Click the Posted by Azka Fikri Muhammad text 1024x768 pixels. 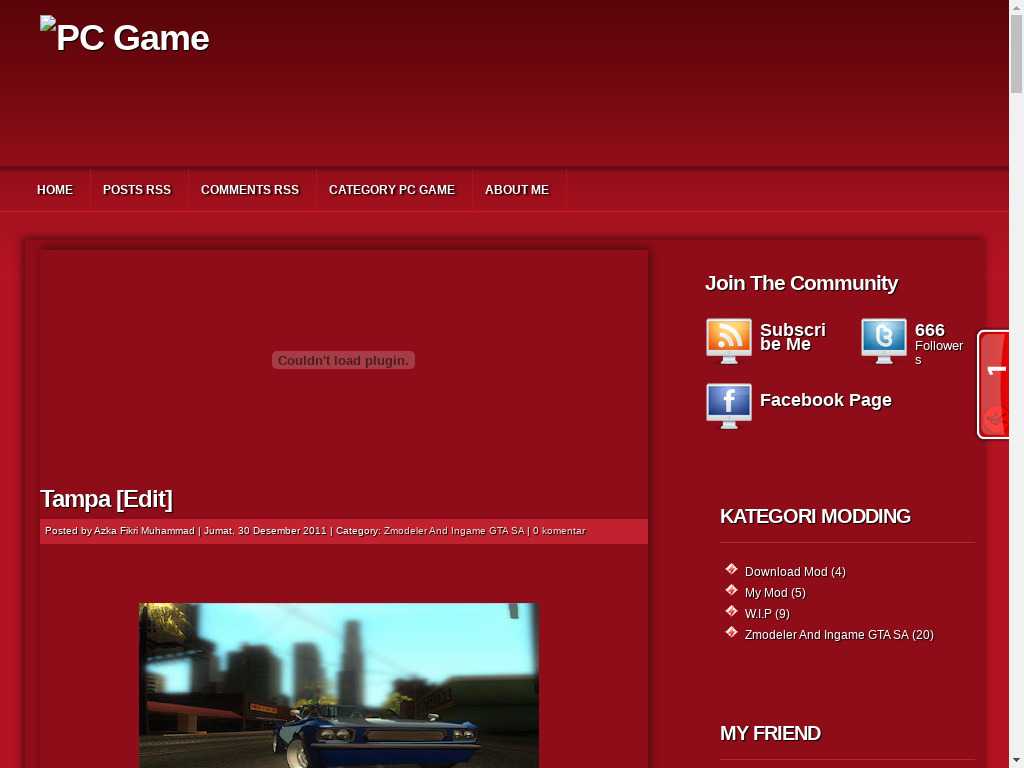pyautogui.click(x=120, y=531)
